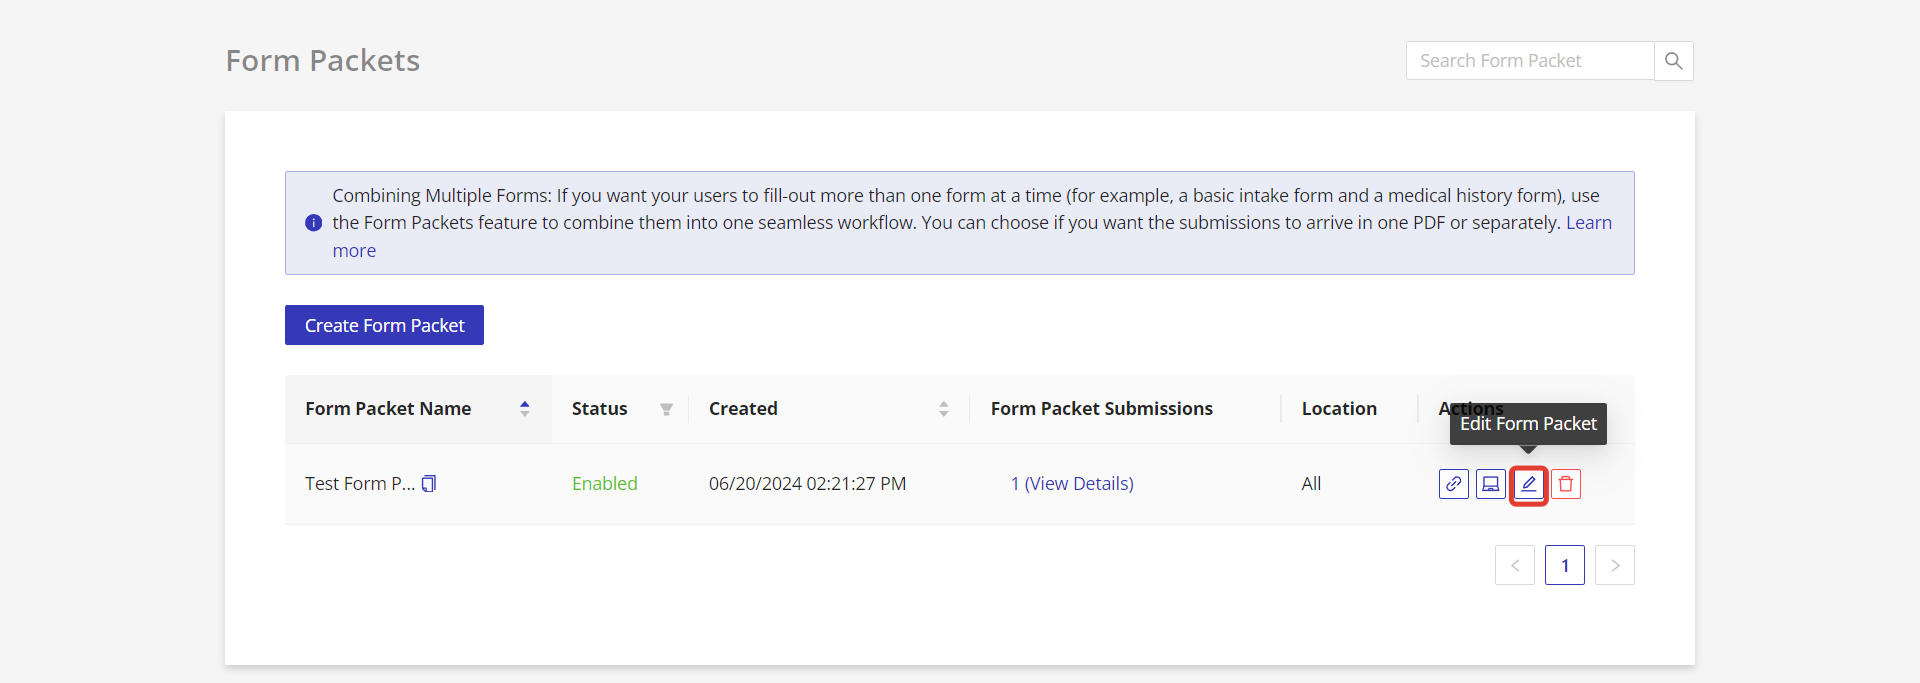Click the copy link icon in Actions
Screen dimensions: 1920x683
(x=1453, y=484)
